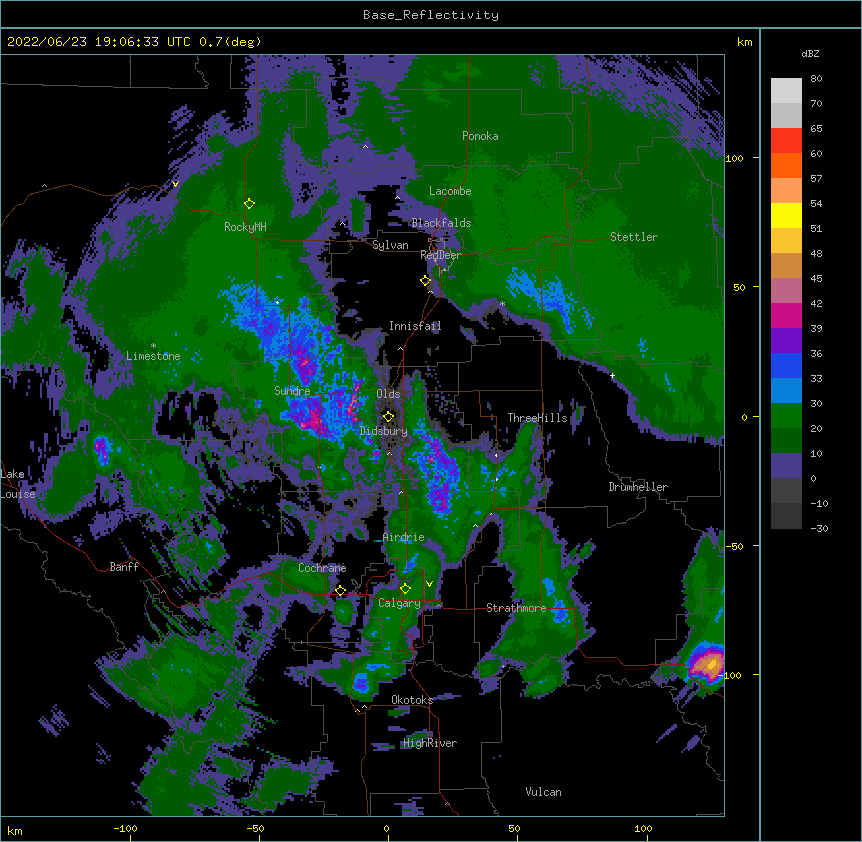Click the Banff town label
This screenshot has width=862, height=842.
pos(124,567)
